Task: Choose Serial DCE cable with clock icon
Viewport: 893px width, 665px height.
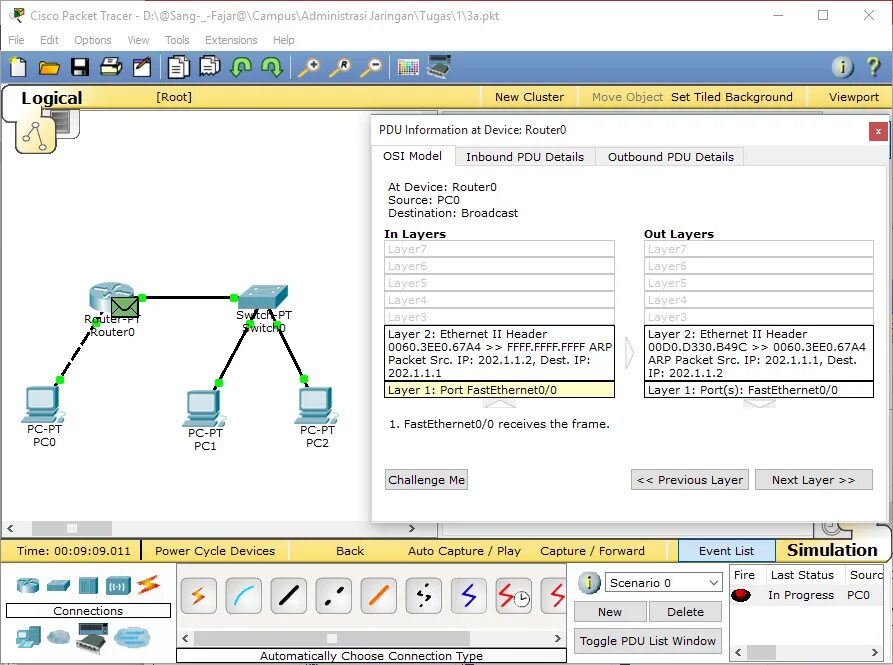Action: 514,596
